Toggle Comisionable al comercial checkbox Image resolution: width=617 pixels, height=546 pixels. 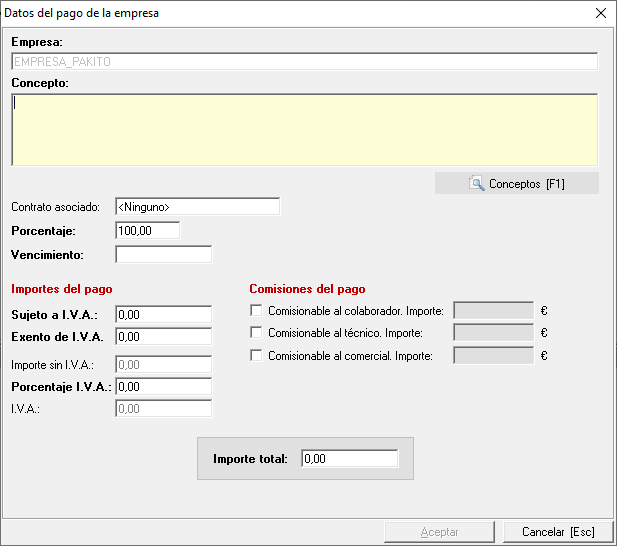point(256,356)
